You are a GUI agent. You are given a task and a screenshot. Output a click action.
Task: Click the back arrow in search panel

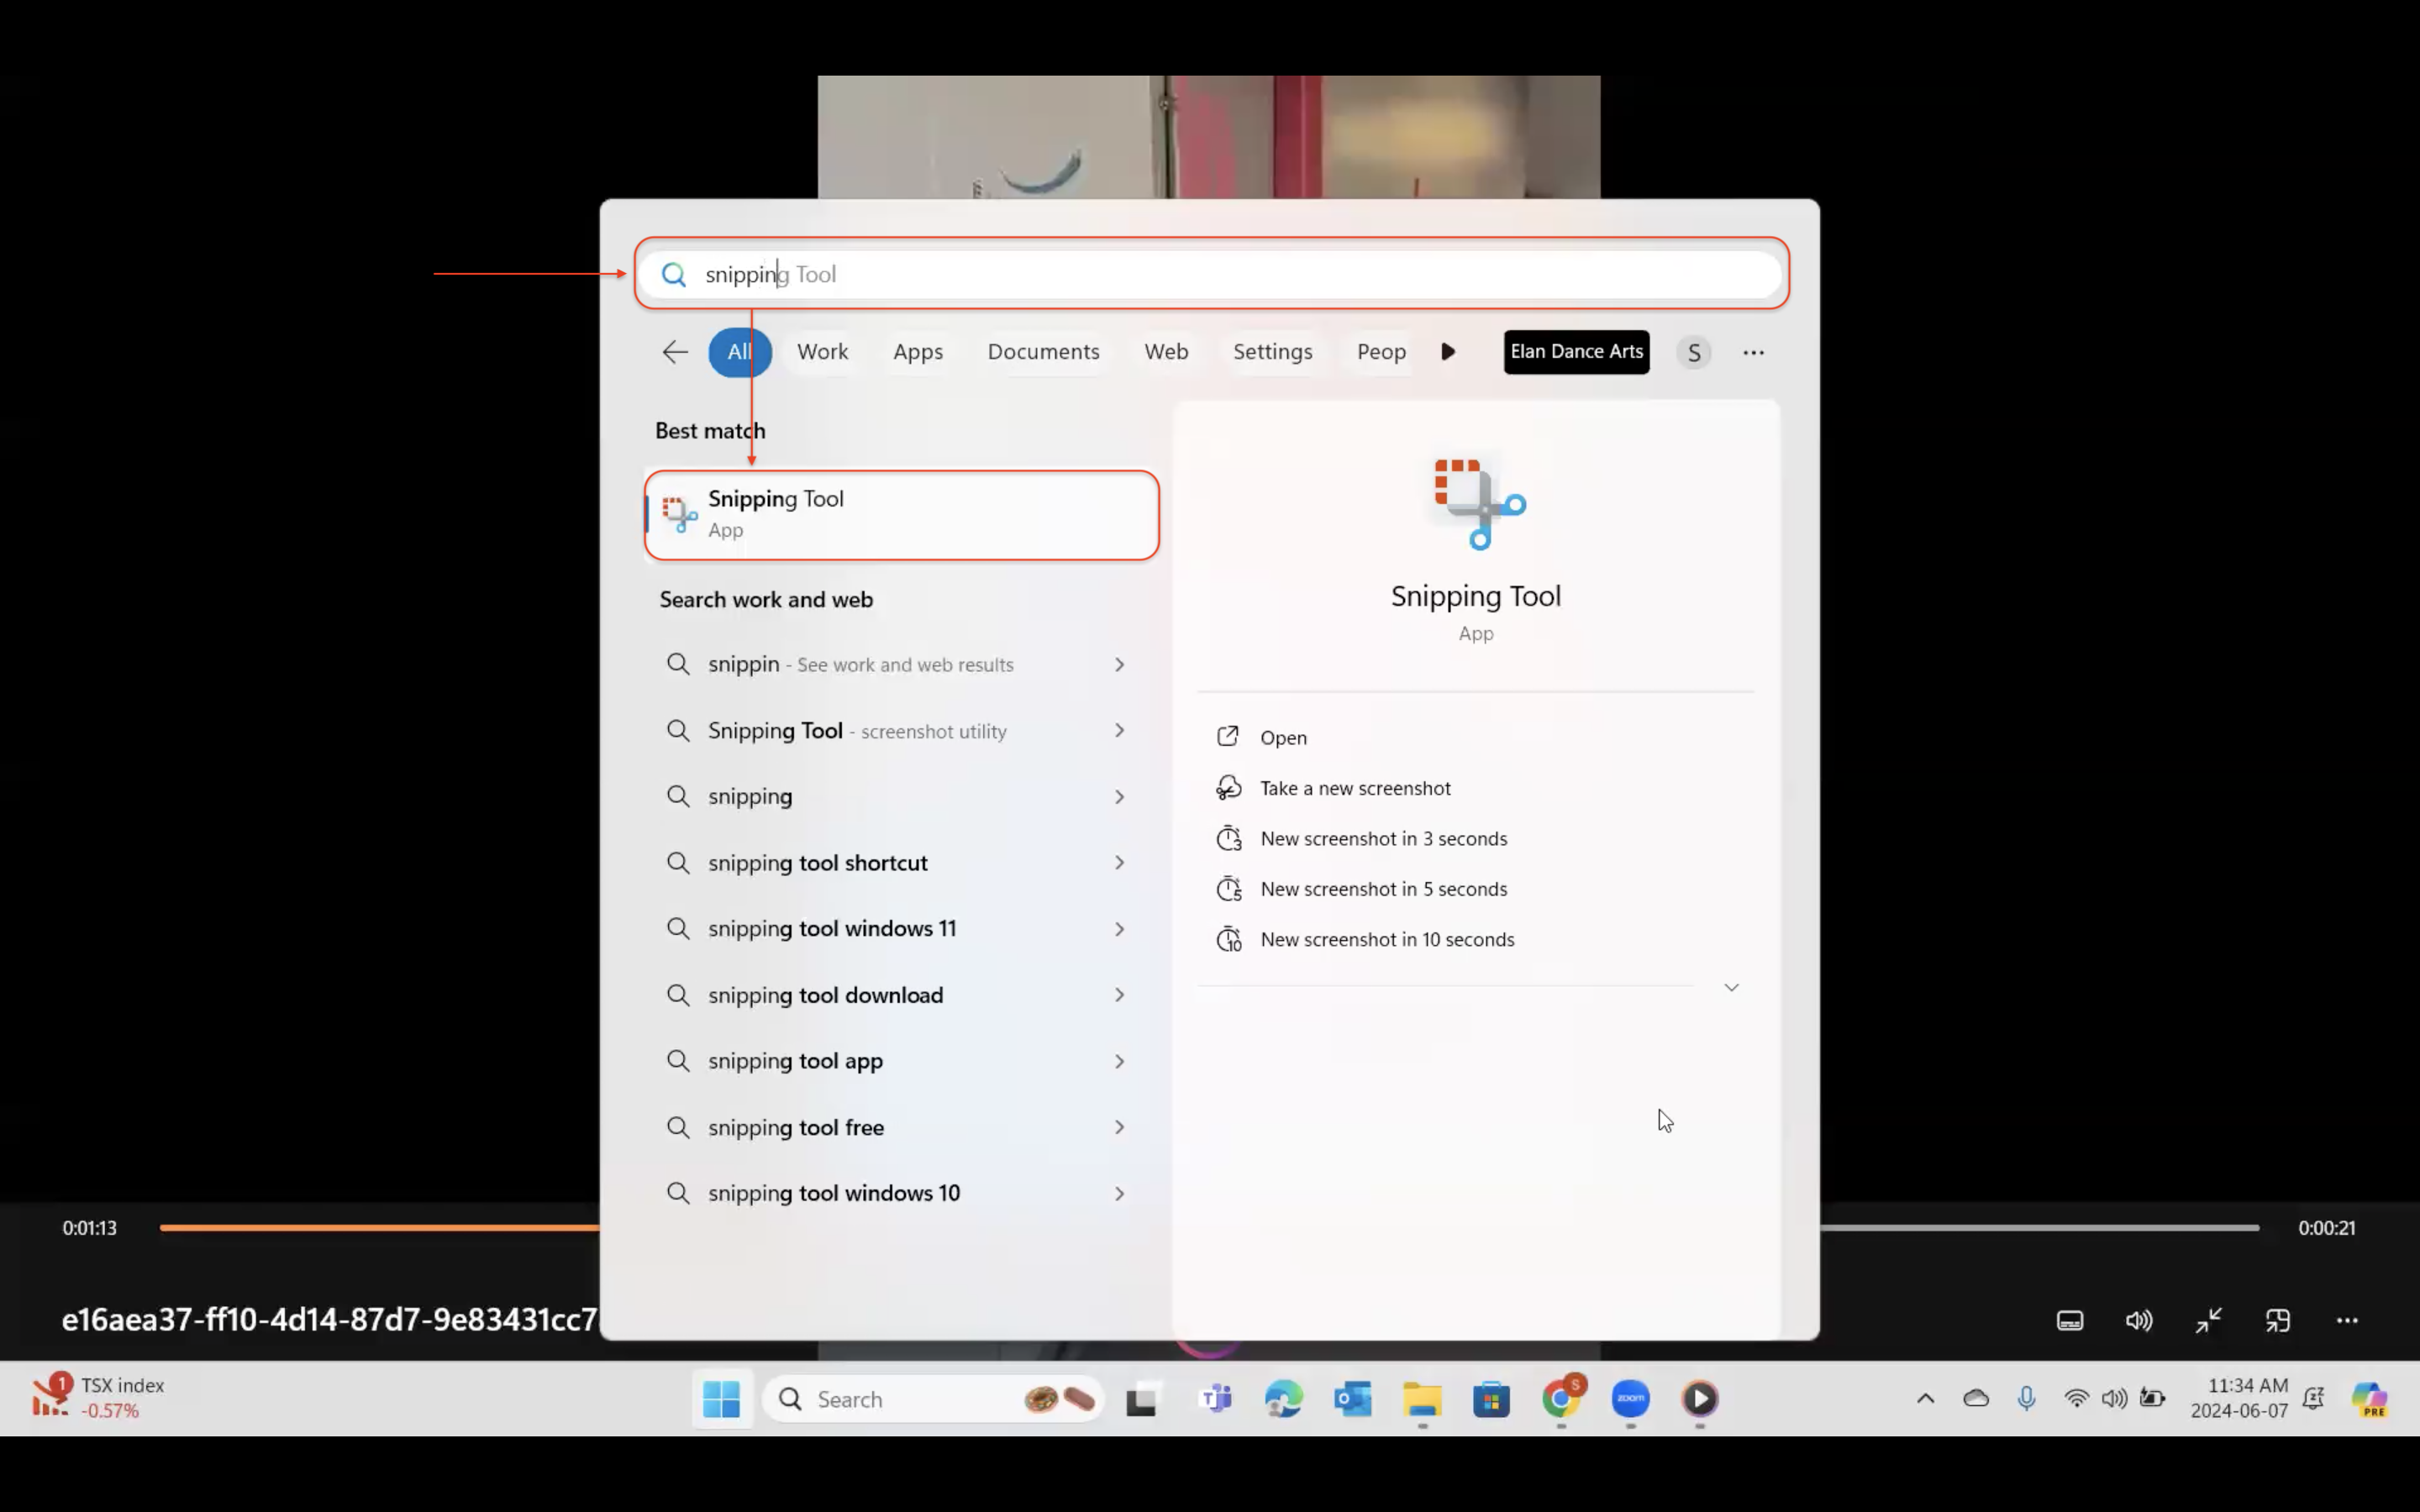675,352
